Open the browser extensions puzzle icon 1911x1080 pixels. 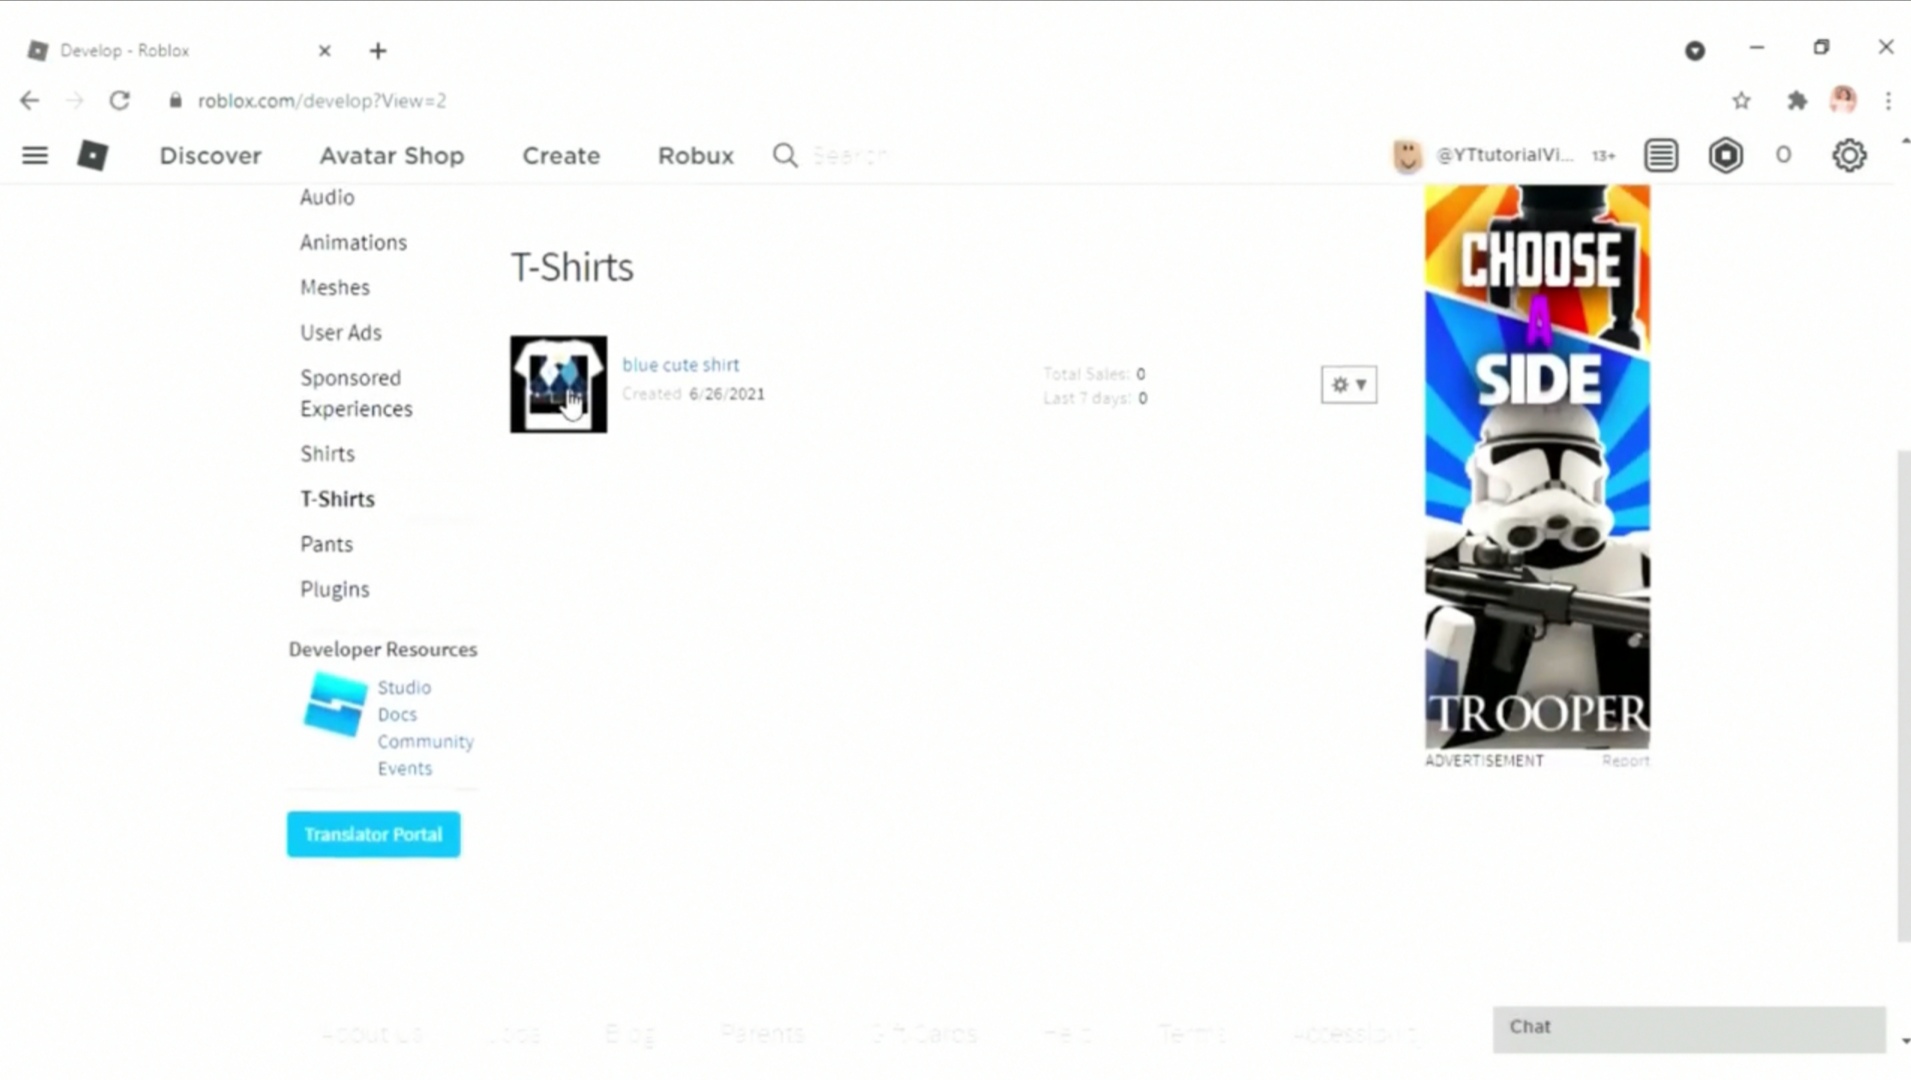point(1797,100)
